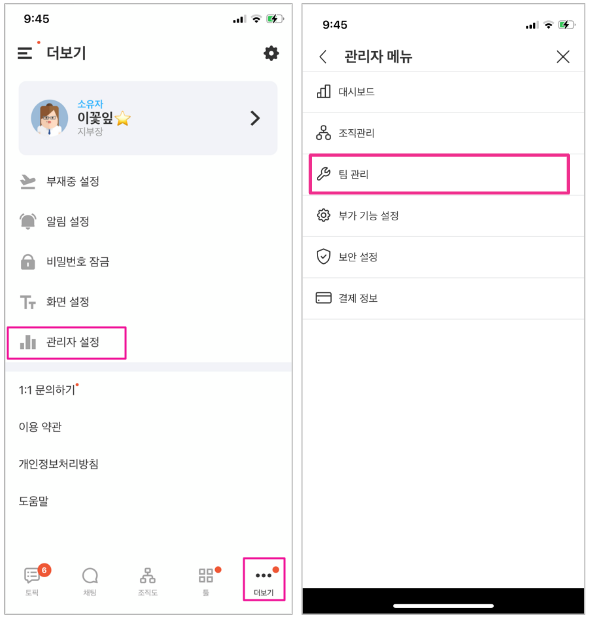This screenshot has width=592, height=618.
Task: Select 조직관리 organization icon
Action: (324, 133)
